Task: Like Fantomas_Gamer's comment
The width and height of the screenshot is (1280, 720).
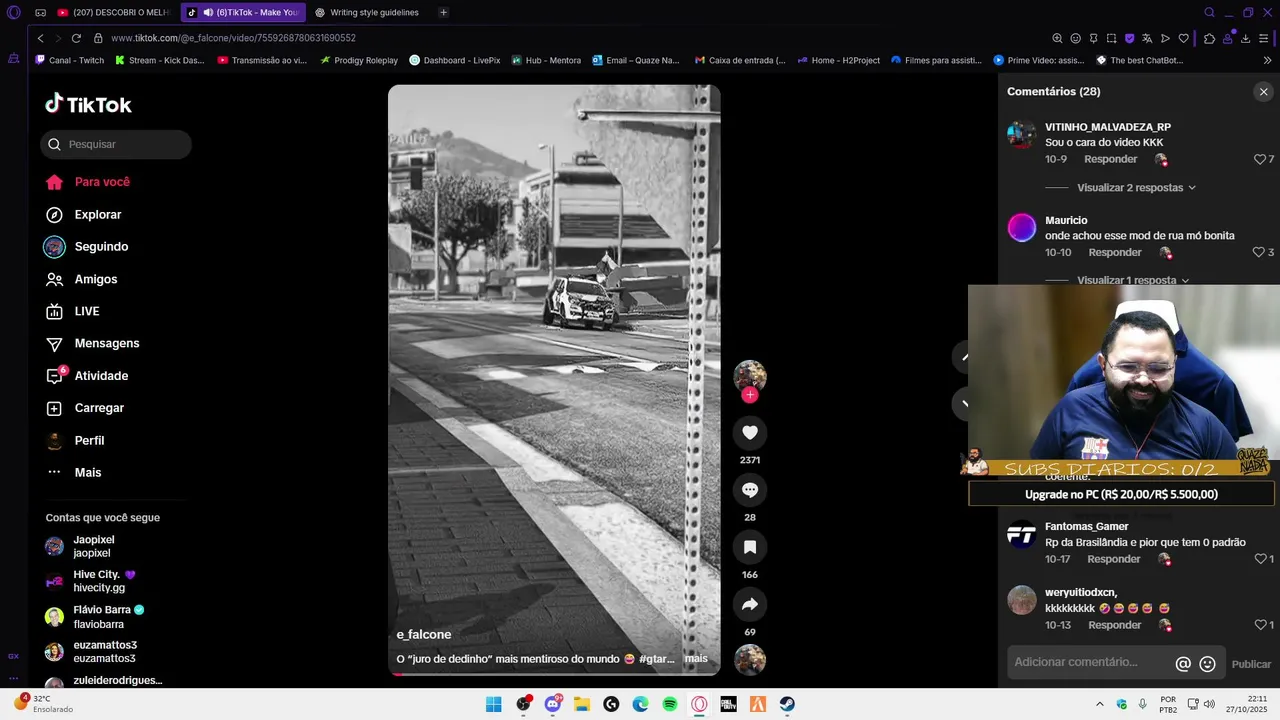Action: [1260, 559]
